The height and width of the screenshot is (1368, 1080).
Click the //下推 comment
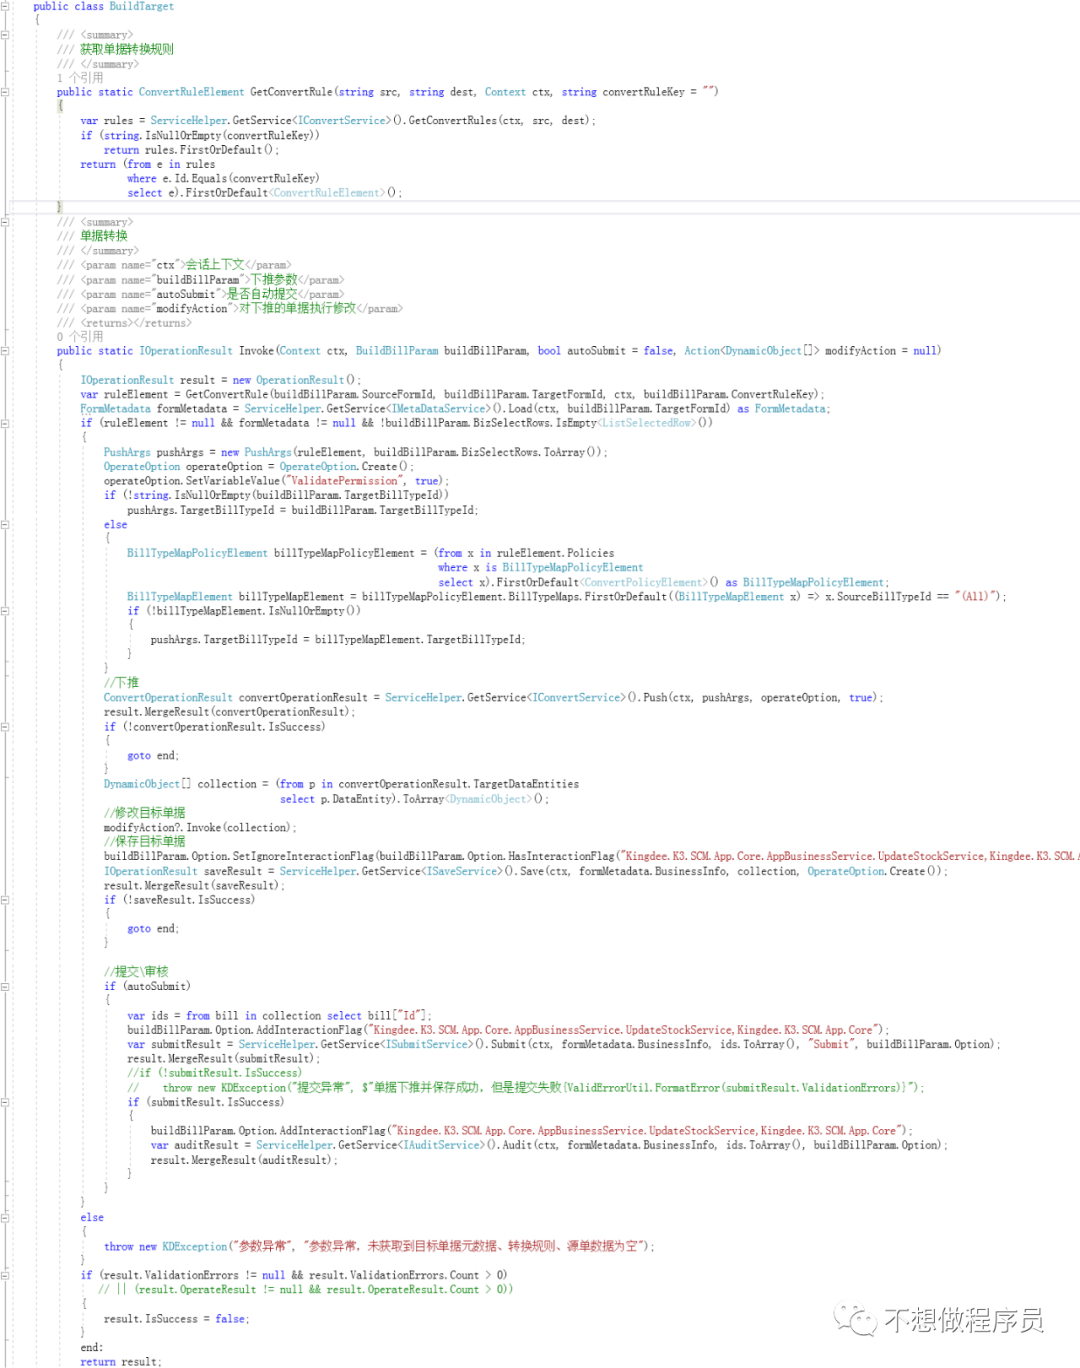(x=121, y=683)
